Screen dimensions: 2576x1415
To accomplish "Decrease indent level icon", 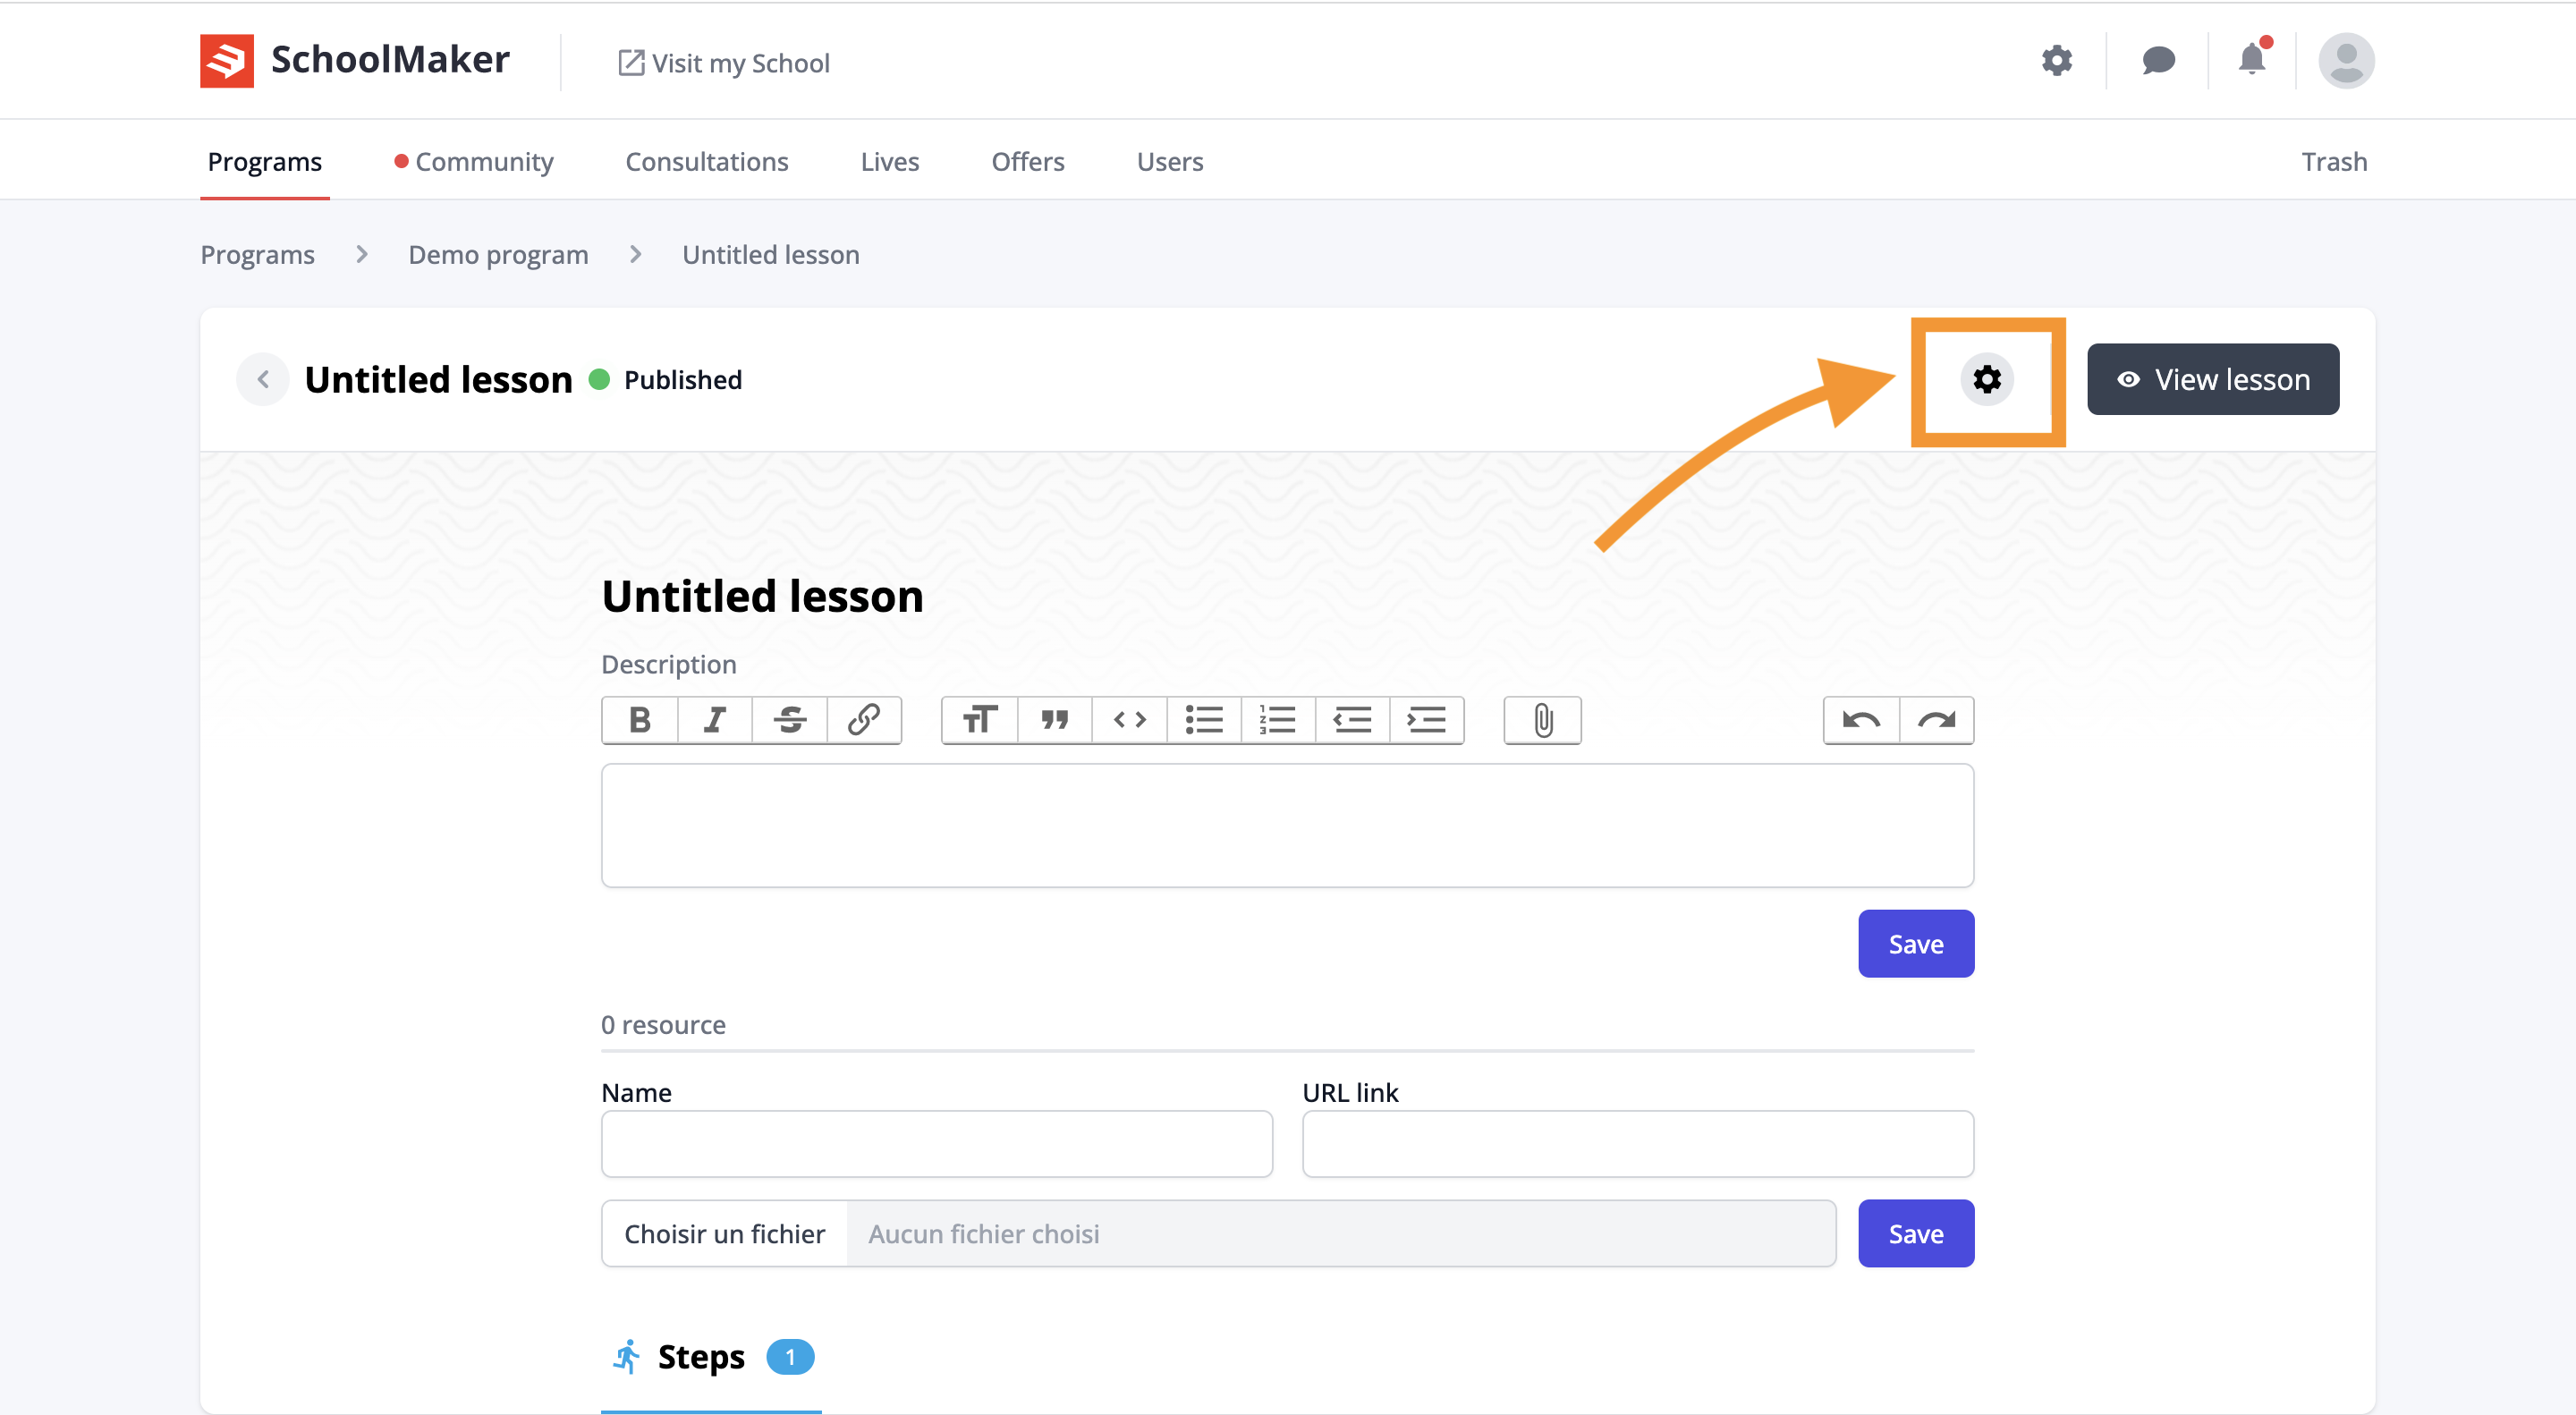I will (x=1353, y=720).
